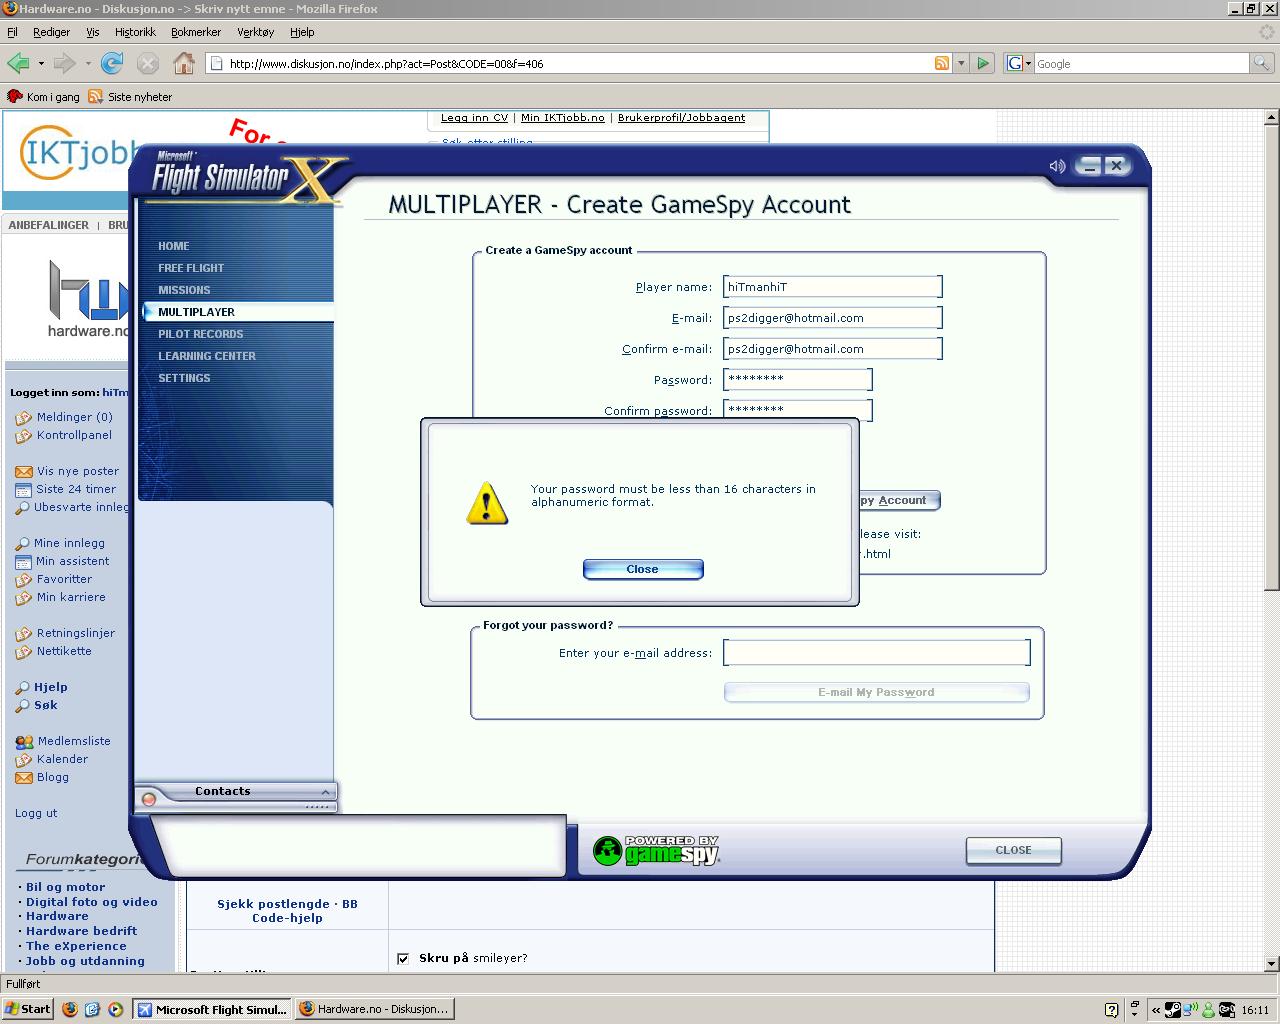1280x1024 pixels.
Task: Open Medlemsliste via the members icon
Action: coord(23,741)
